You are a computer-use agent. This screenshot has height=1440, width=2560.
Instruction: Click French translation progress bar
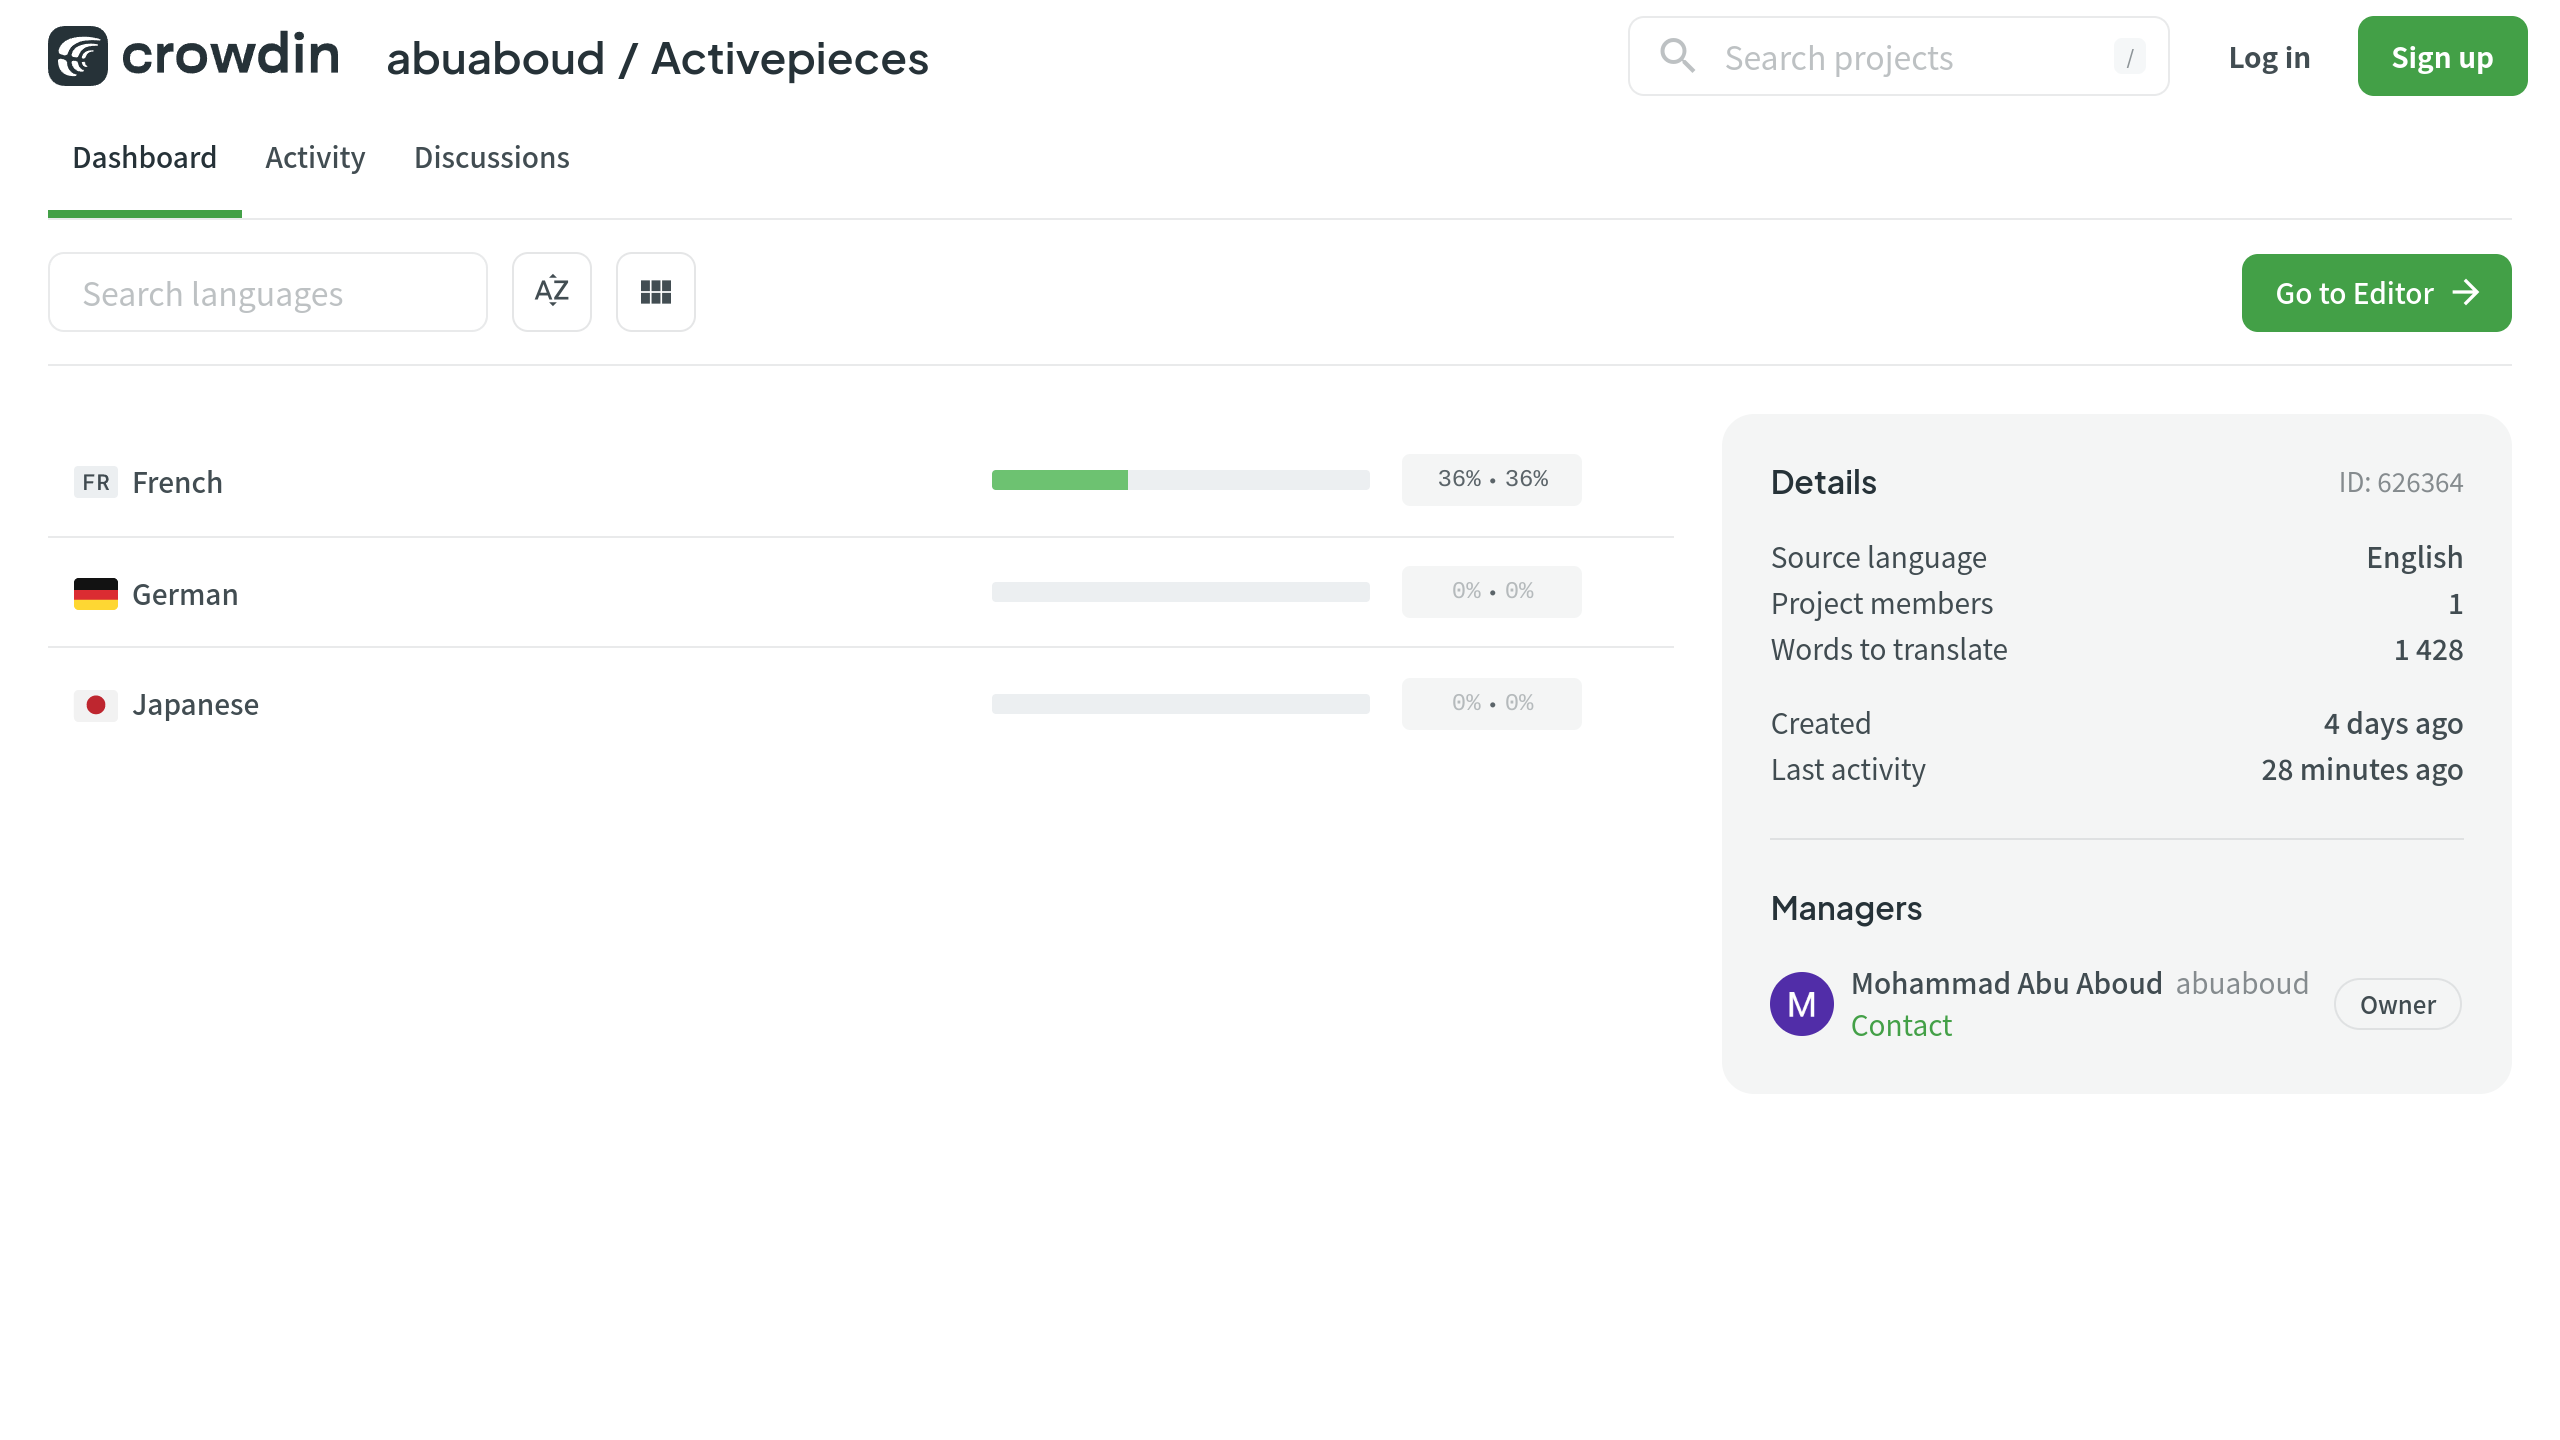click(1180, 480)
